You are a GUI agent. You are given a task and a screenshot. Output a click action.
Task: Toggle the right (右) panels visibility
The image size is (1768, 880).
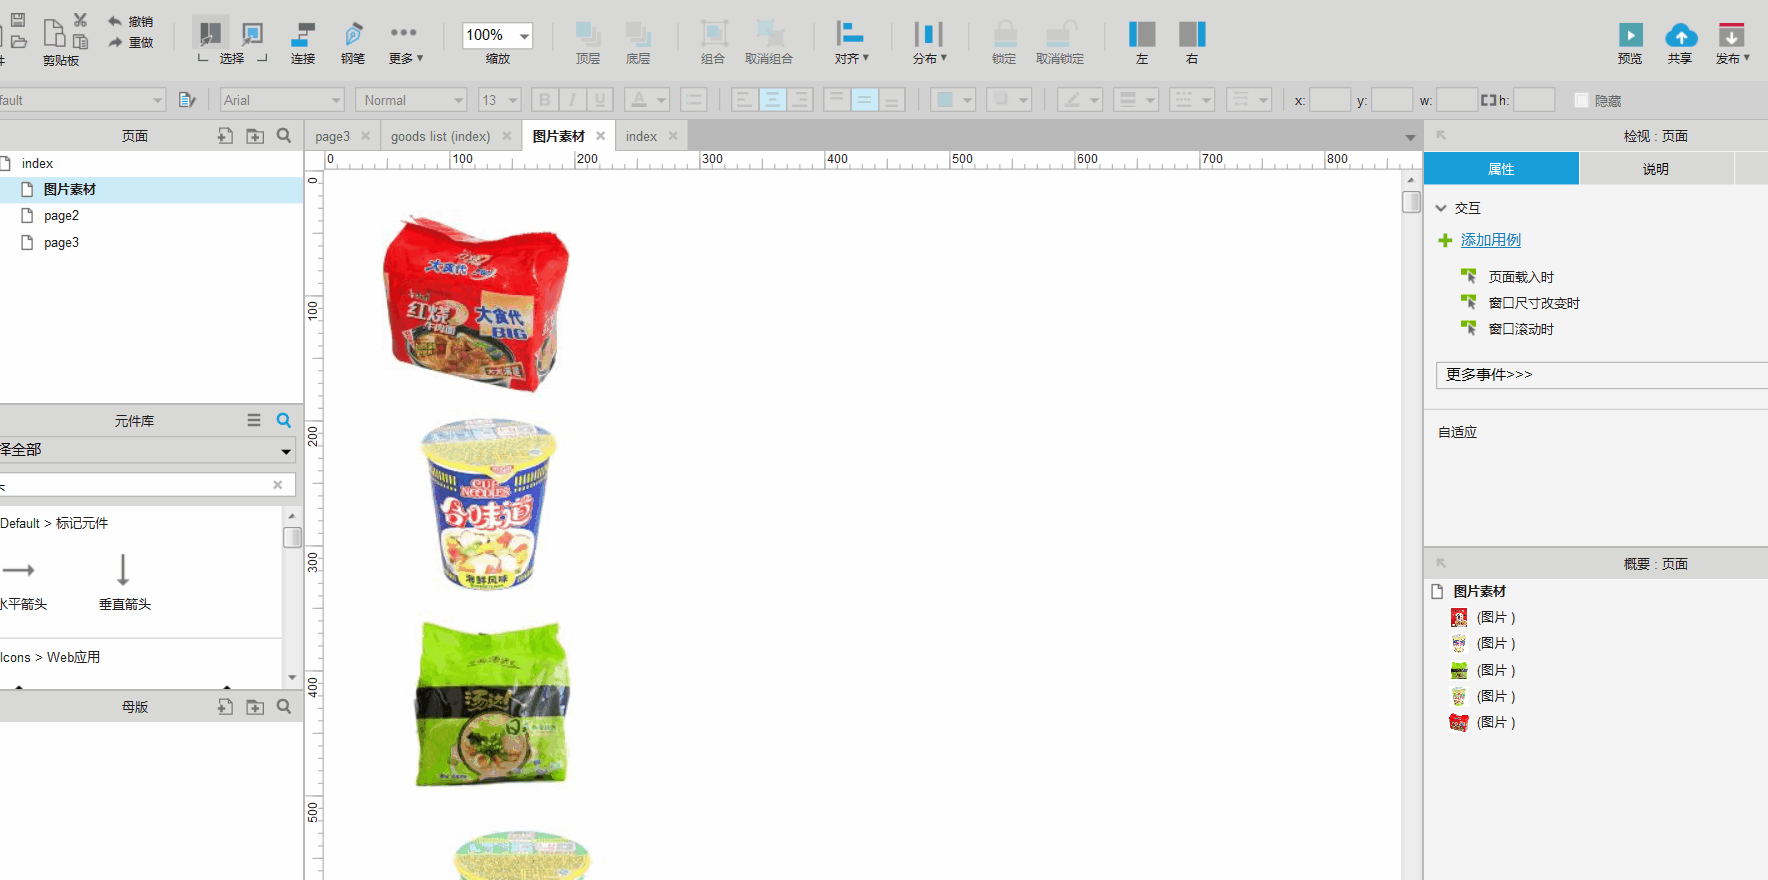pos(1192,44)
